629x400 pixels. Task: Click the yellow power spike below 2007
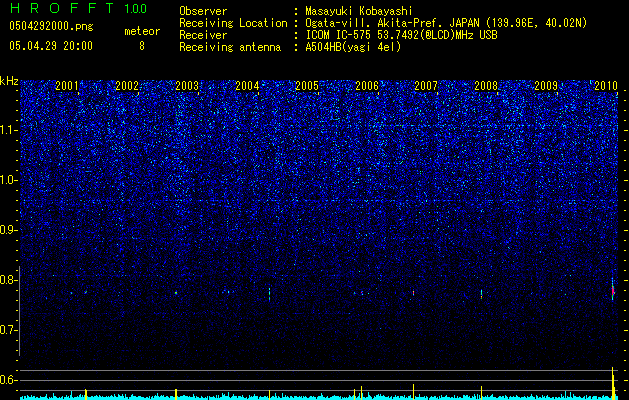pyautogui.click(x=413, y=390)
